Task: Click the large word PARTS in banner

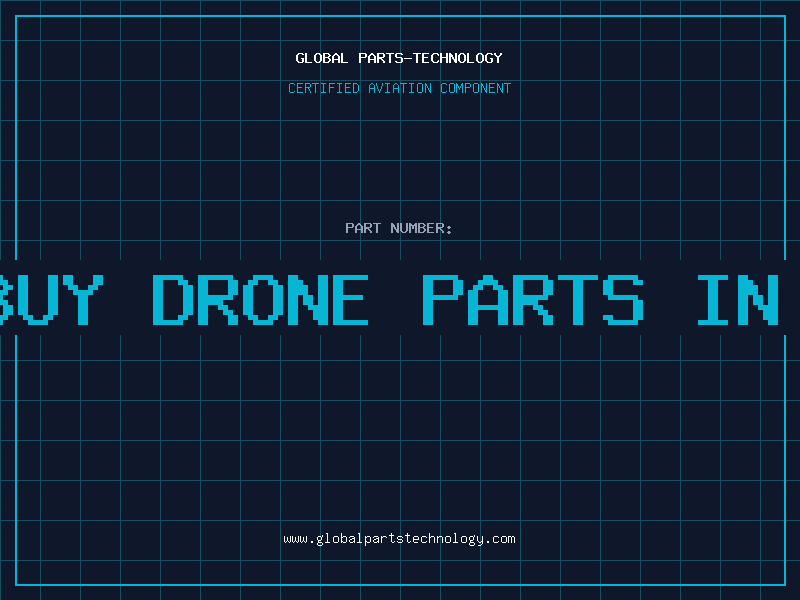Action: point(533,299)
